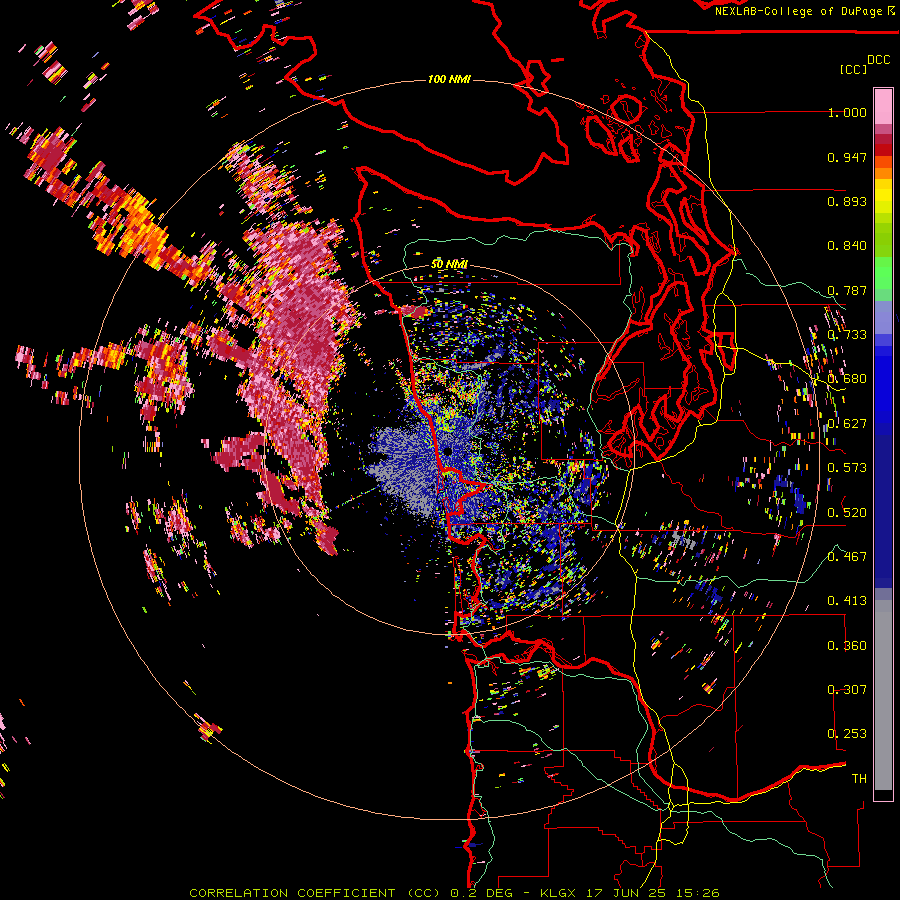Image resolution: width=900 pixels, height=900 pixels.
Task: Click the black radar site dot at center
Action: 448,452
